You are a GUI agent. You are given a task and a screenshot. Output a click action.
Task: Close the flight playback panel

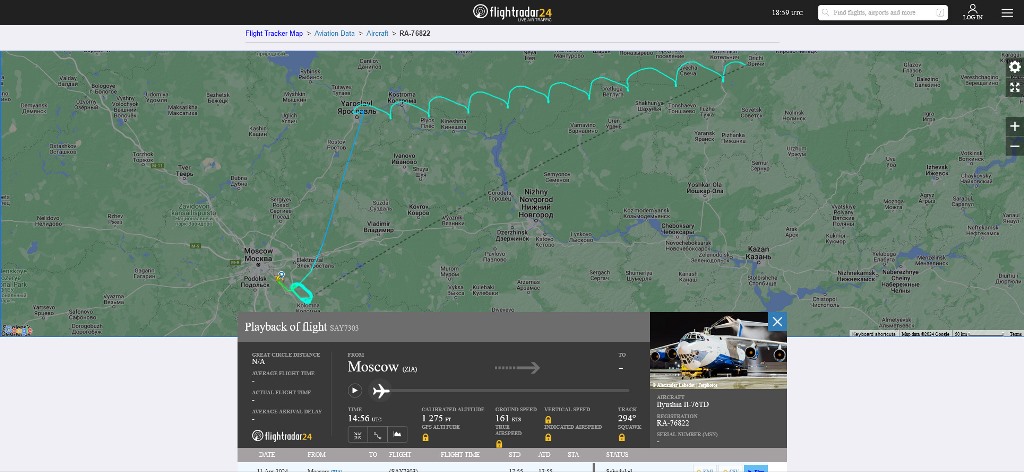[x=777, y=321]
